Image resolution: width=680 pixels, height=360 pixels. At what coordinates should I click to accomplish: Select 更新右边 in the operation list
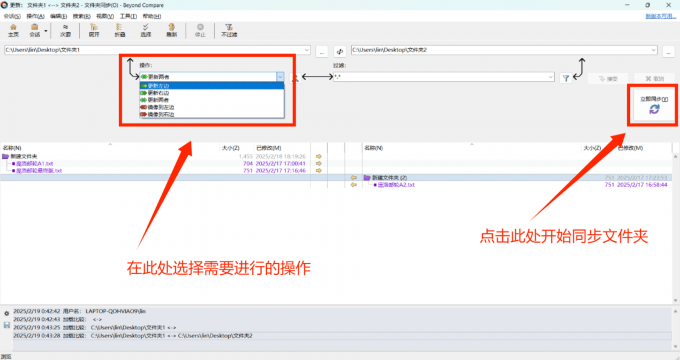click(x=212, y=93)
